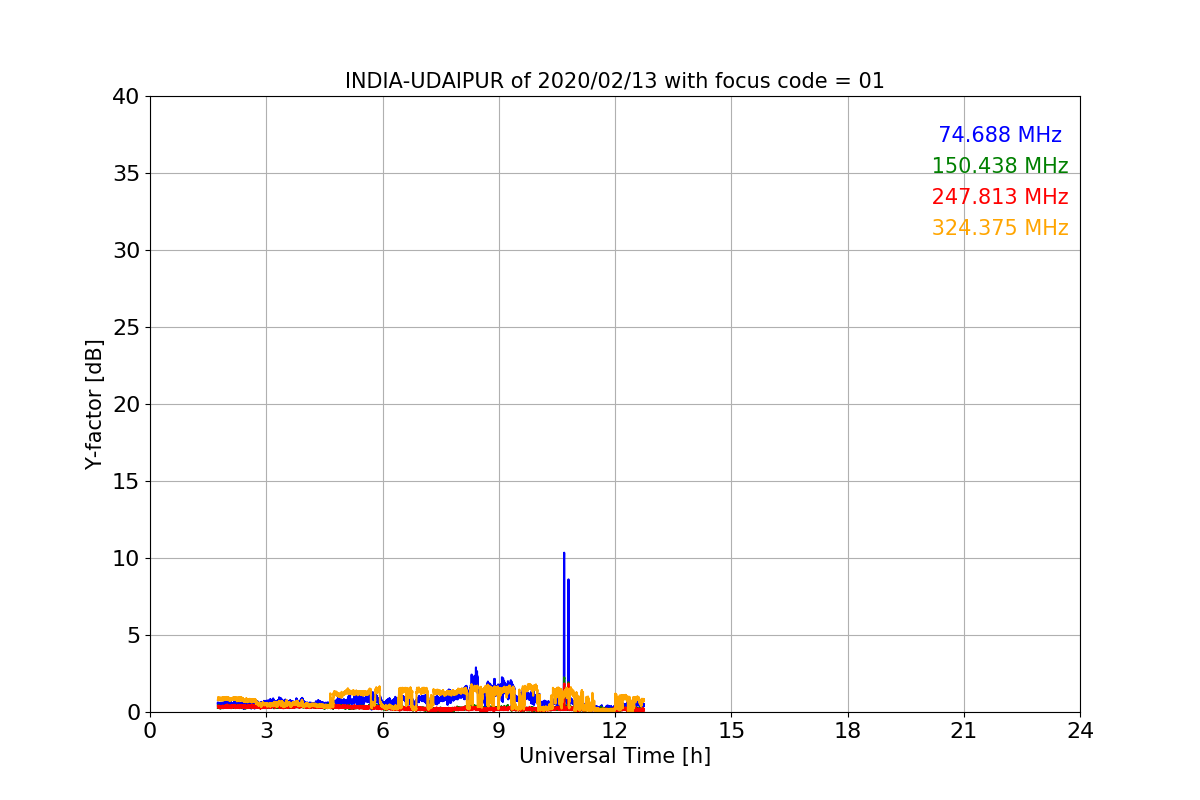
Task: Click y-axis tick label 40
Action: click(125, 97)
